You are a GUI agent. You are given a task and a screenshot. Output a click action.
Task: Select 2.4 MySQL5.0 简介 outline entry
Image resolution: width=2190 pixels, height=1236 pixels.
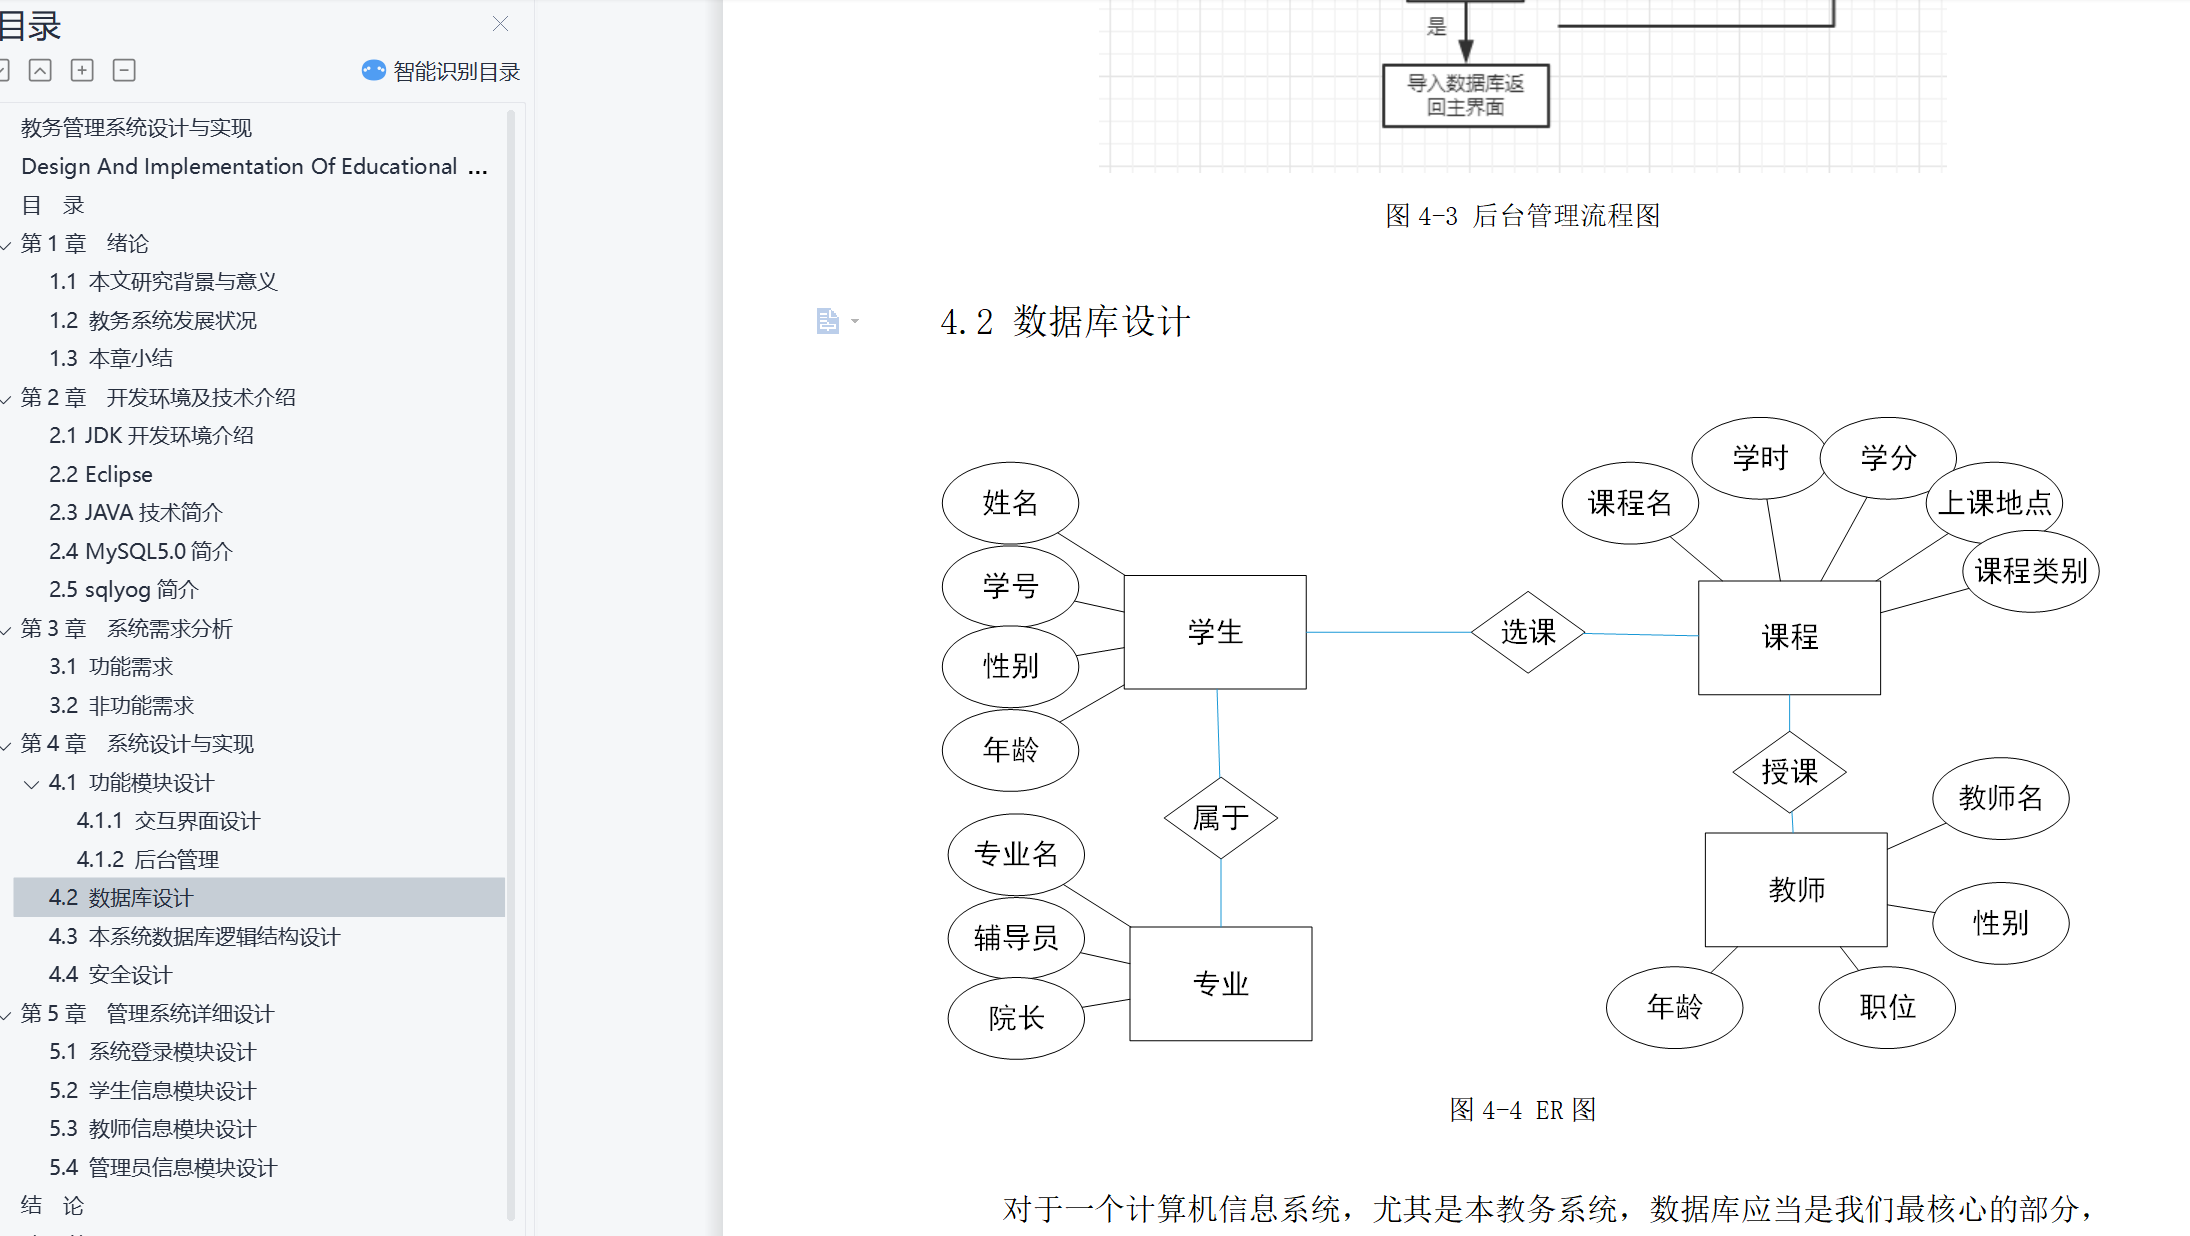(x=141, y=551)
